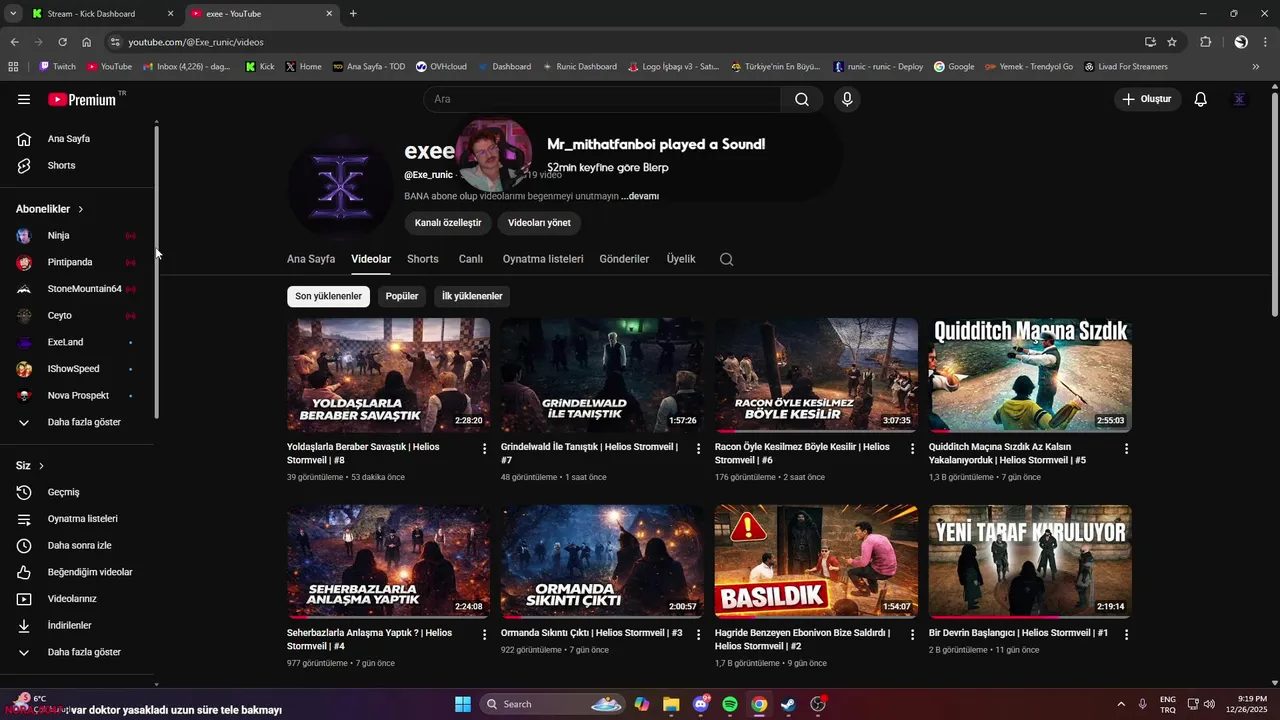The image size is (1280, 720).
Task: Show more bookmarks overflow chevron
Action: coord(1256,67)
